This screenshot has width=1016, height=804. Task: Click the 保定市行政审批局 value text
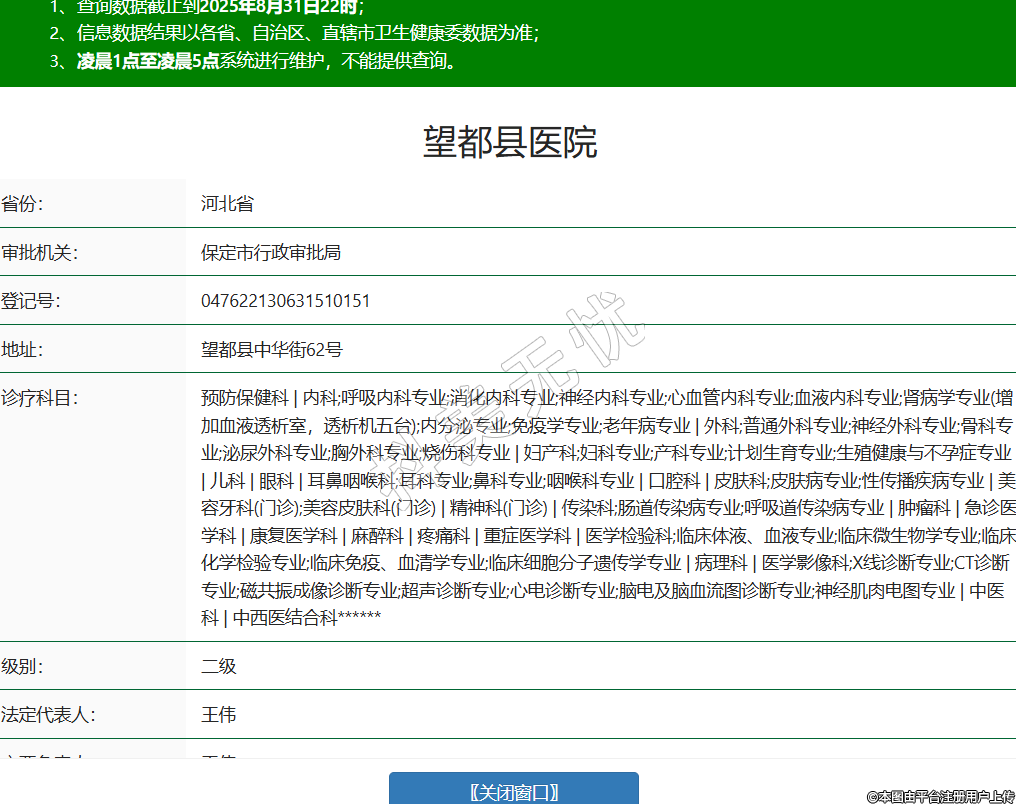[x=271, y=252]
